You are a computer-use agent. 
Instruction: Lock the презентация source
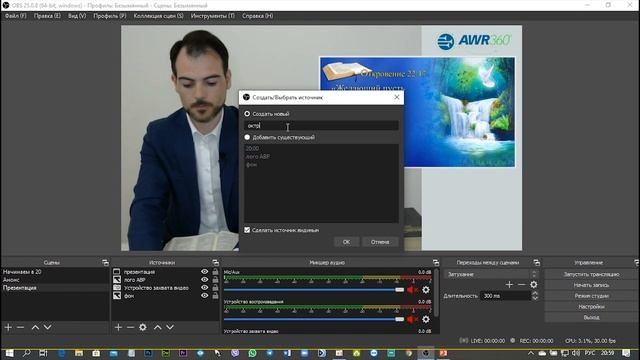(x=215, y=271)
